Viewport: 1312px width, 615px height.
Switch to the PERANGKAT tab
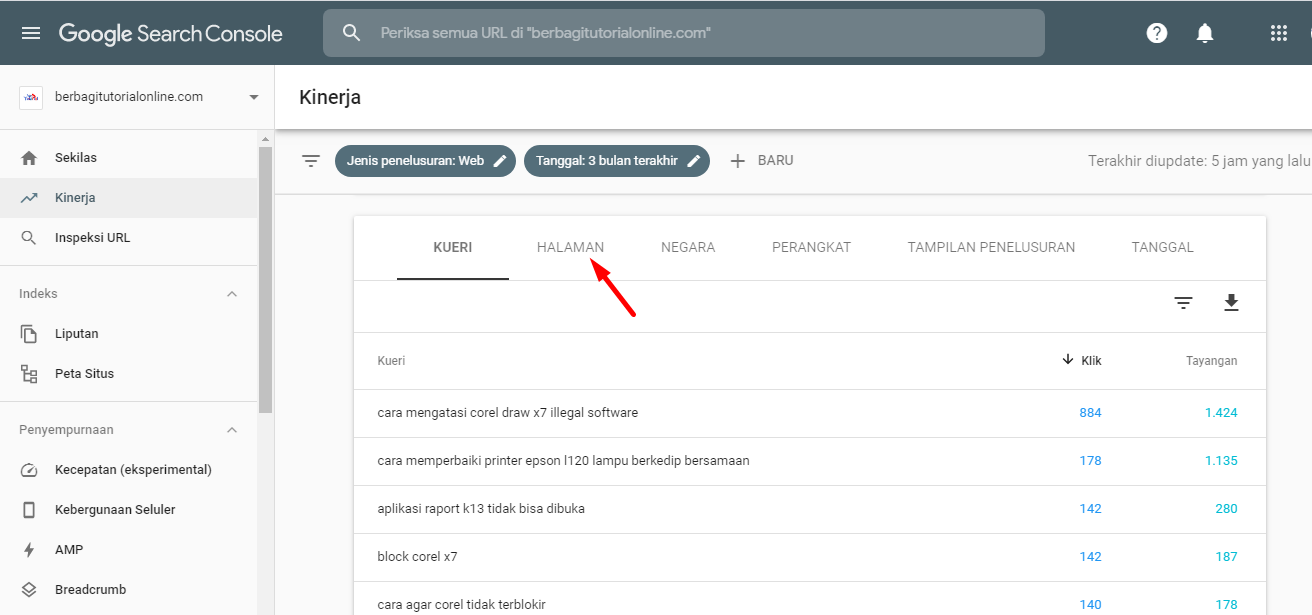coord(811,248)
